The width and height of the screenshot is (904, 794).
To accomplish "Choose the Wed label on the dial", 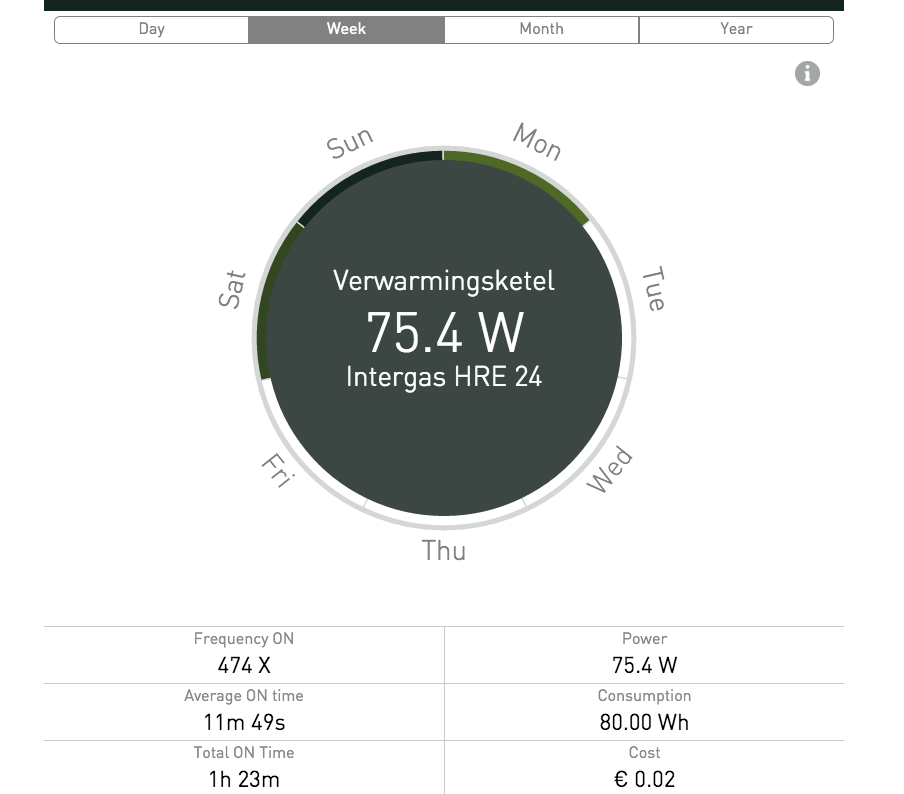I will 609,469.
